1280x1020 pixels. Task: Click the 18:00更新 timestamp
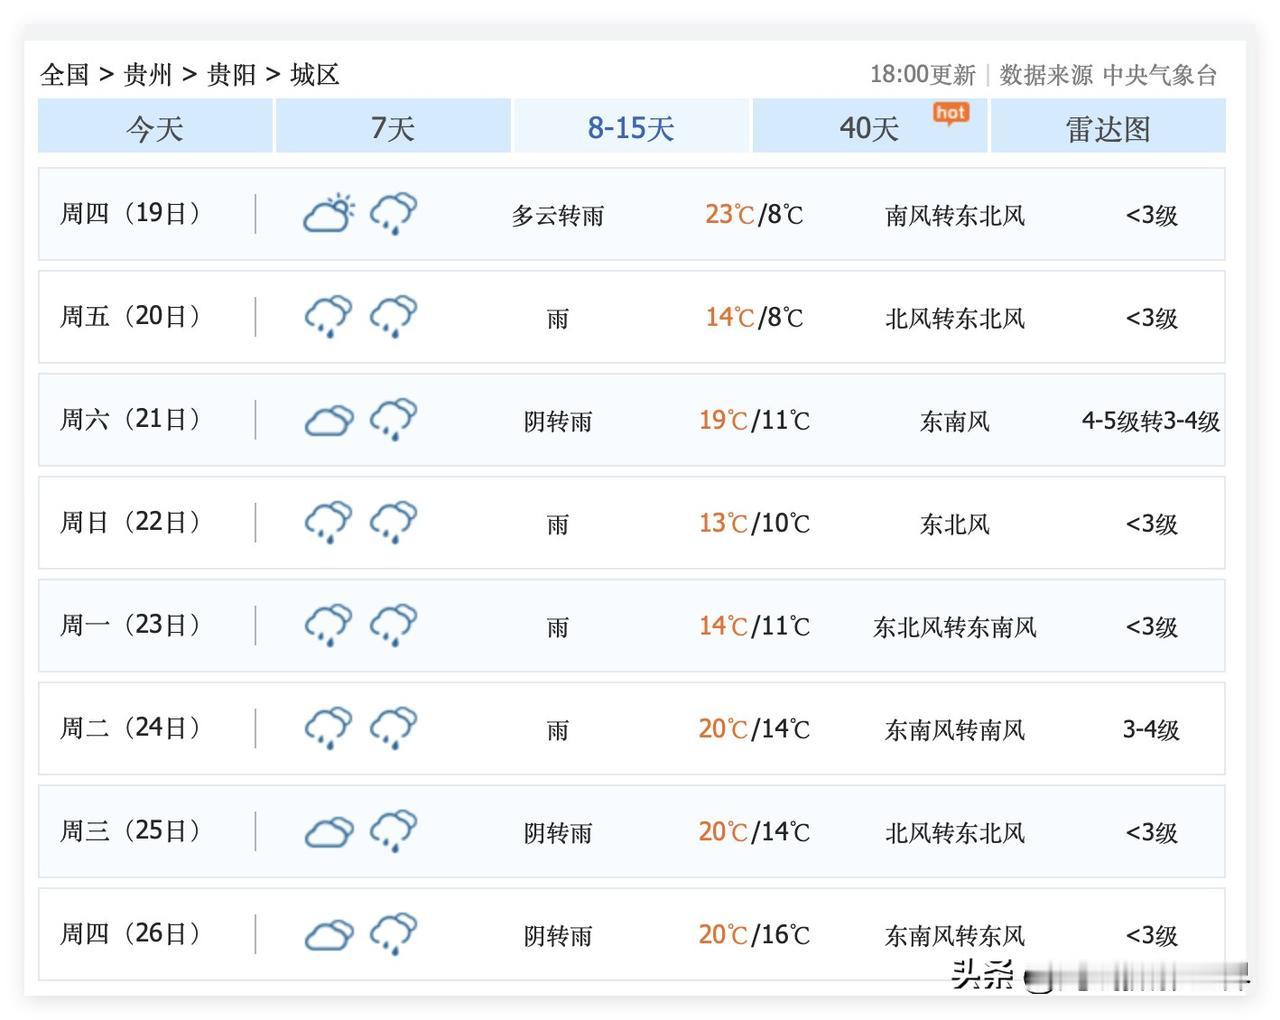point(922,75)
